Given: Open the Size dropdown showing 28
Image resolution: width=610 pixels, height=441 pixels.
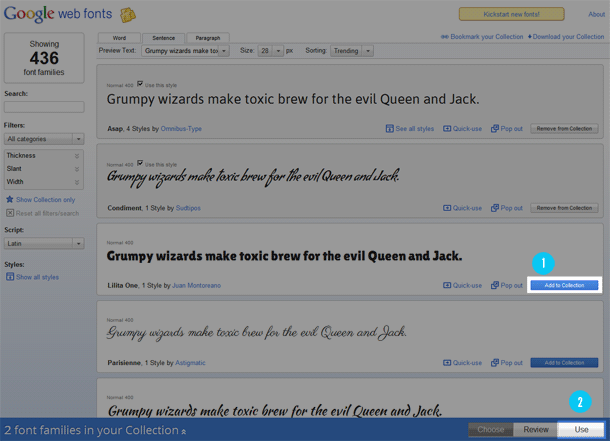Looking at the screenshot, I should click(271, 51).
